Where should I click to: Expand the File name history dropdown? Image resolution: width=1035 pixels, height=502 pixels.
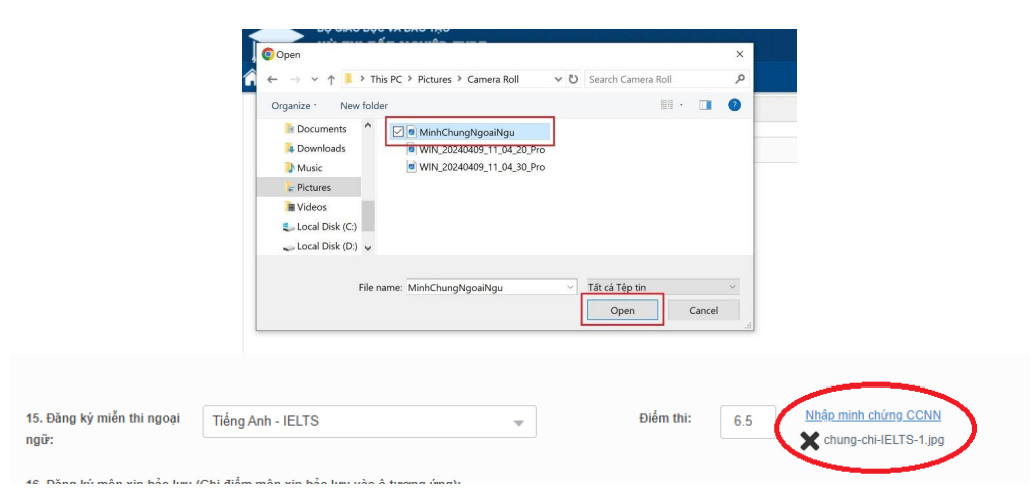pos(570,287)
